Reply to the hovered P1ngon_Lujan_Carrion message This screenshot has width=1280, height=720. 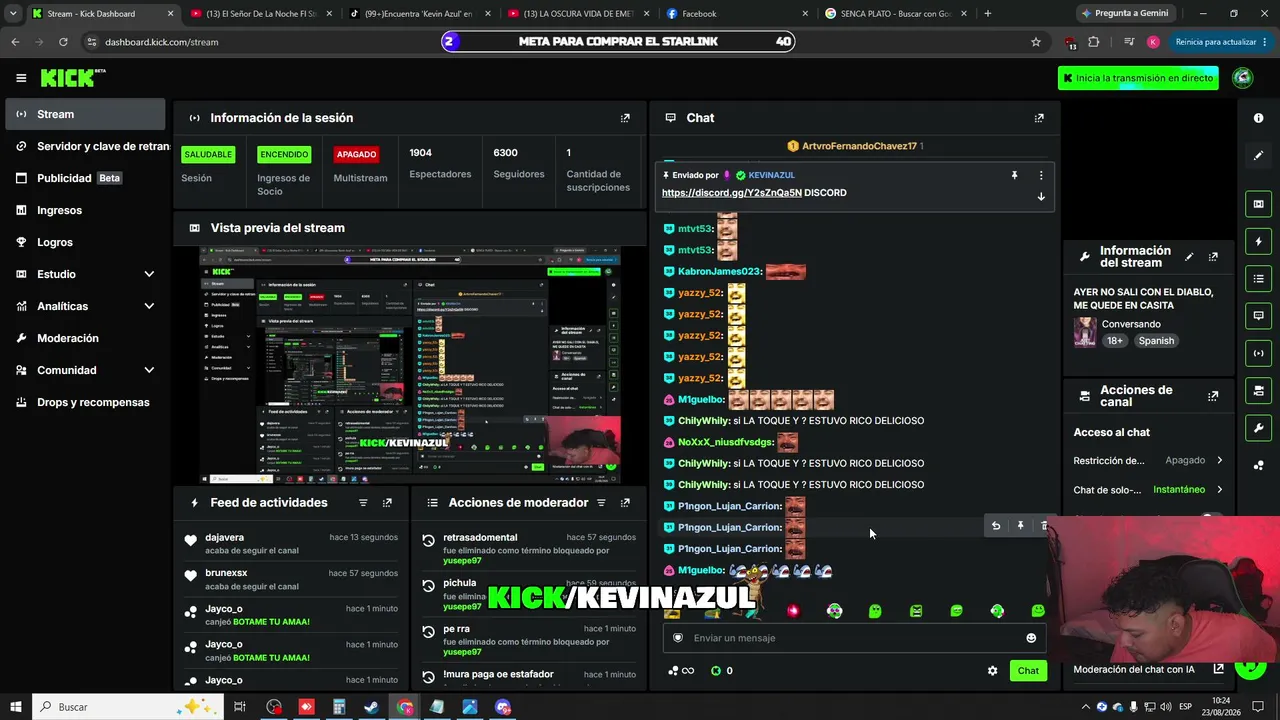[996, 526]
